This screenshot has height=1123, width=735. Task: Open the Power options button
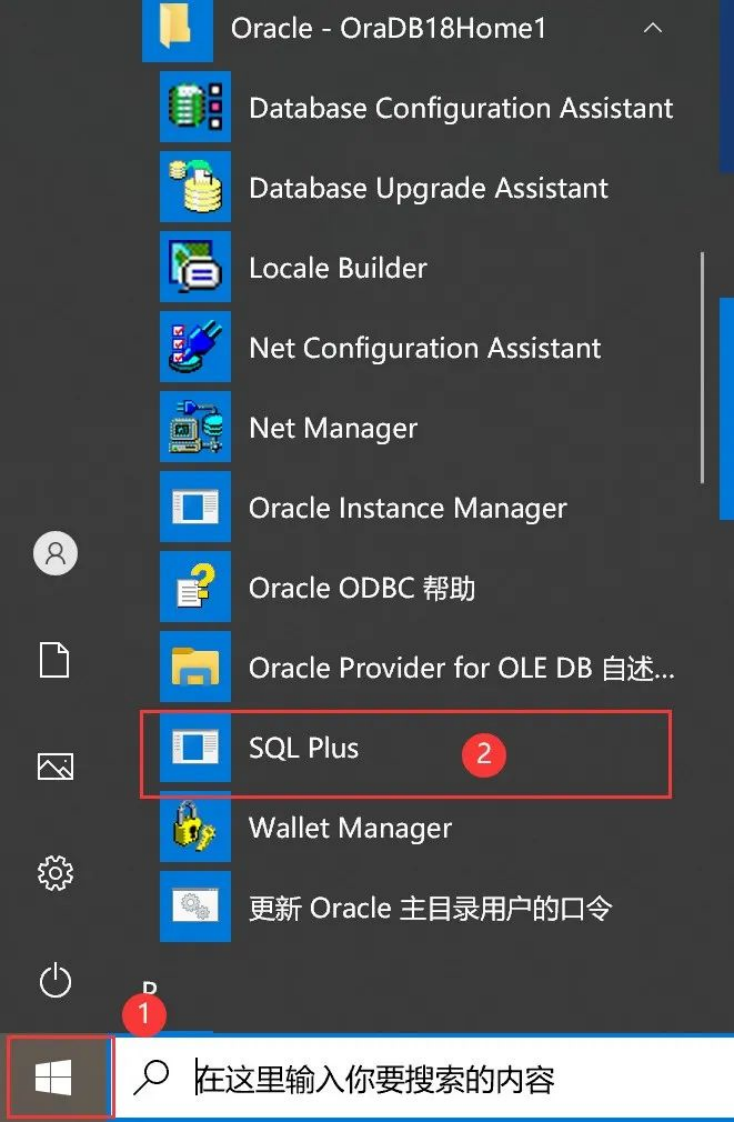click(x=55, y=981)
